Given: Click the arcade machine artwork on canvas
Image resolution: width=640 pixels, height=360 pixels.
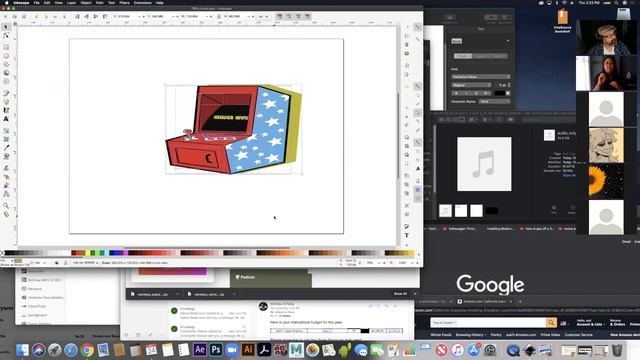Looking at the screenshot, I should pos(233,129).
